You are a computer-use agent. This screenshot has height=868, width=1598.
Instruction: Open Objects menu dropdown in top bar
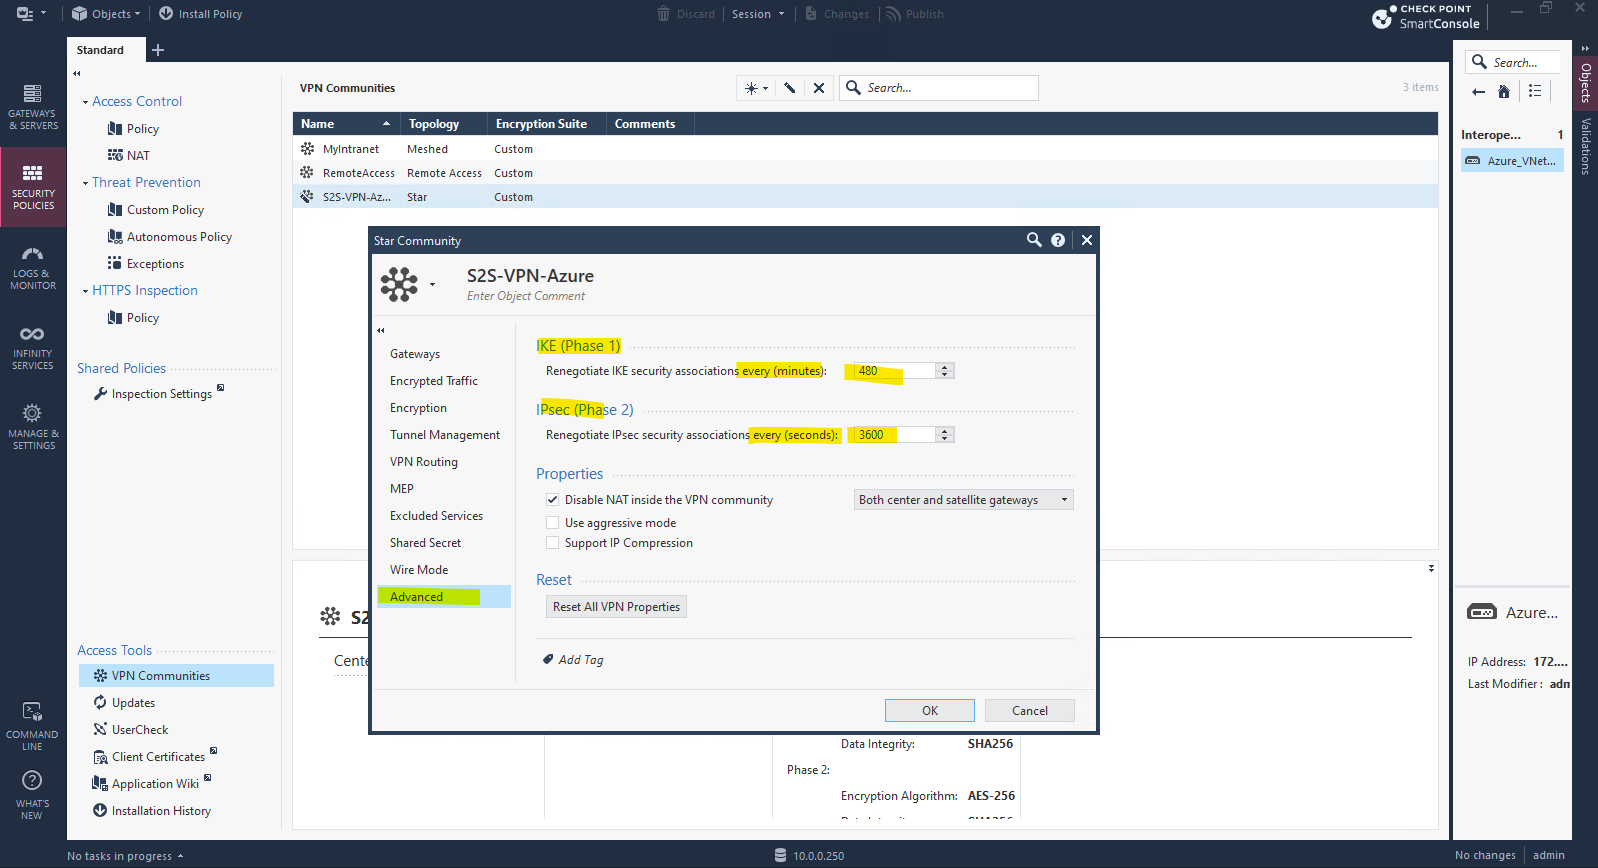pyautogui.click(x=106, y=14)
